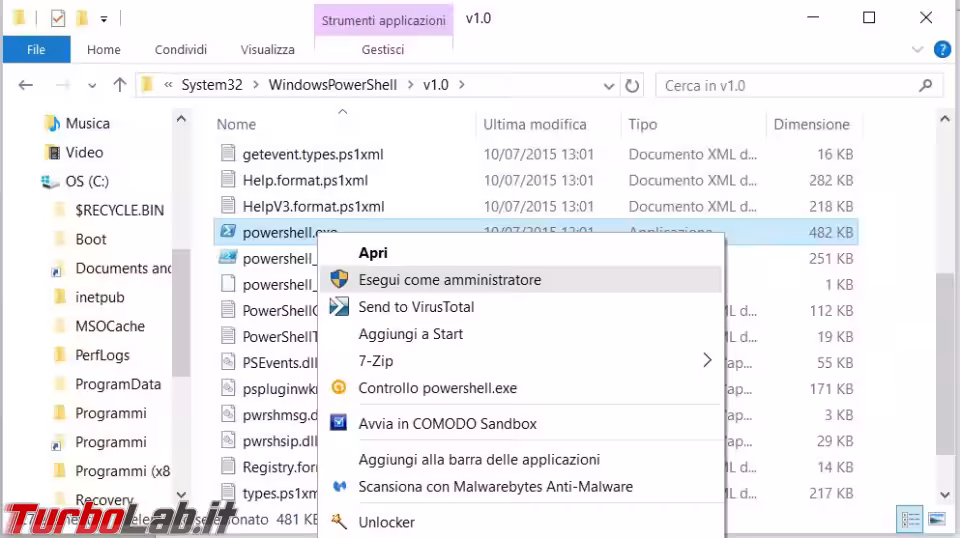Click the Malwarebytes icon

tap(339, 487)
